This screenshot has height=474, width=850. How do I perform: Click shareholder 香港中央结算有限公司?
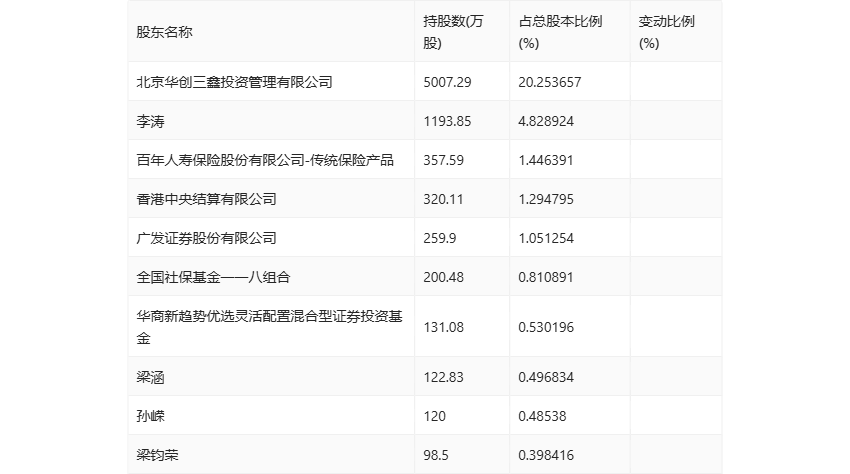coord(207,199)
